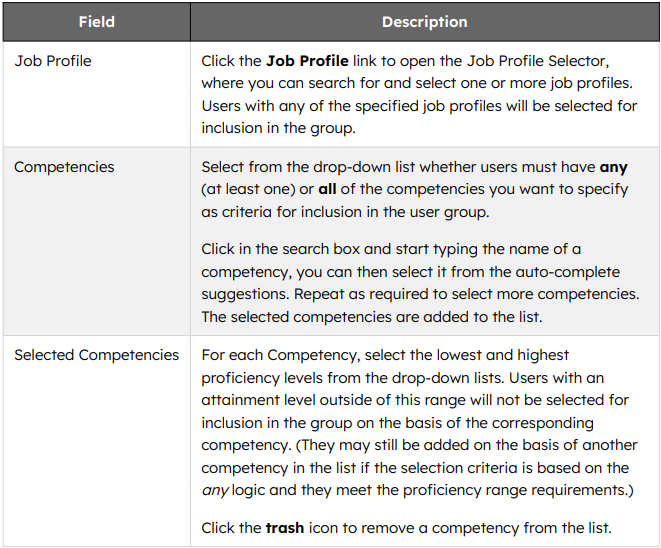Click bold Job Profile text in description
Screen dimensions: 661x548
coord(307,61)
